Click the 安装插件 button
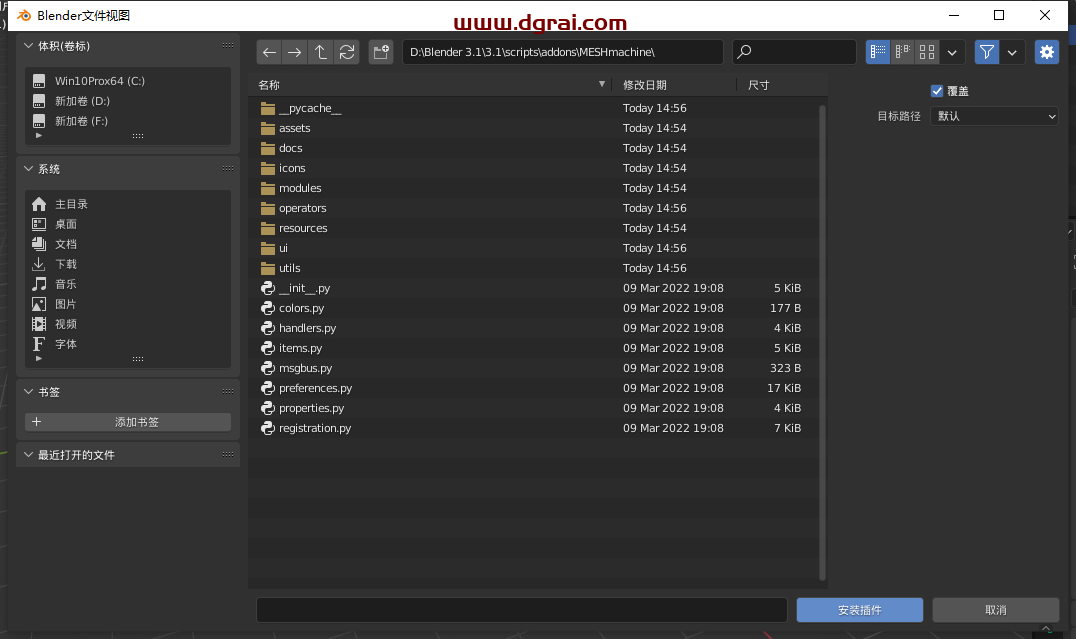 859,610
